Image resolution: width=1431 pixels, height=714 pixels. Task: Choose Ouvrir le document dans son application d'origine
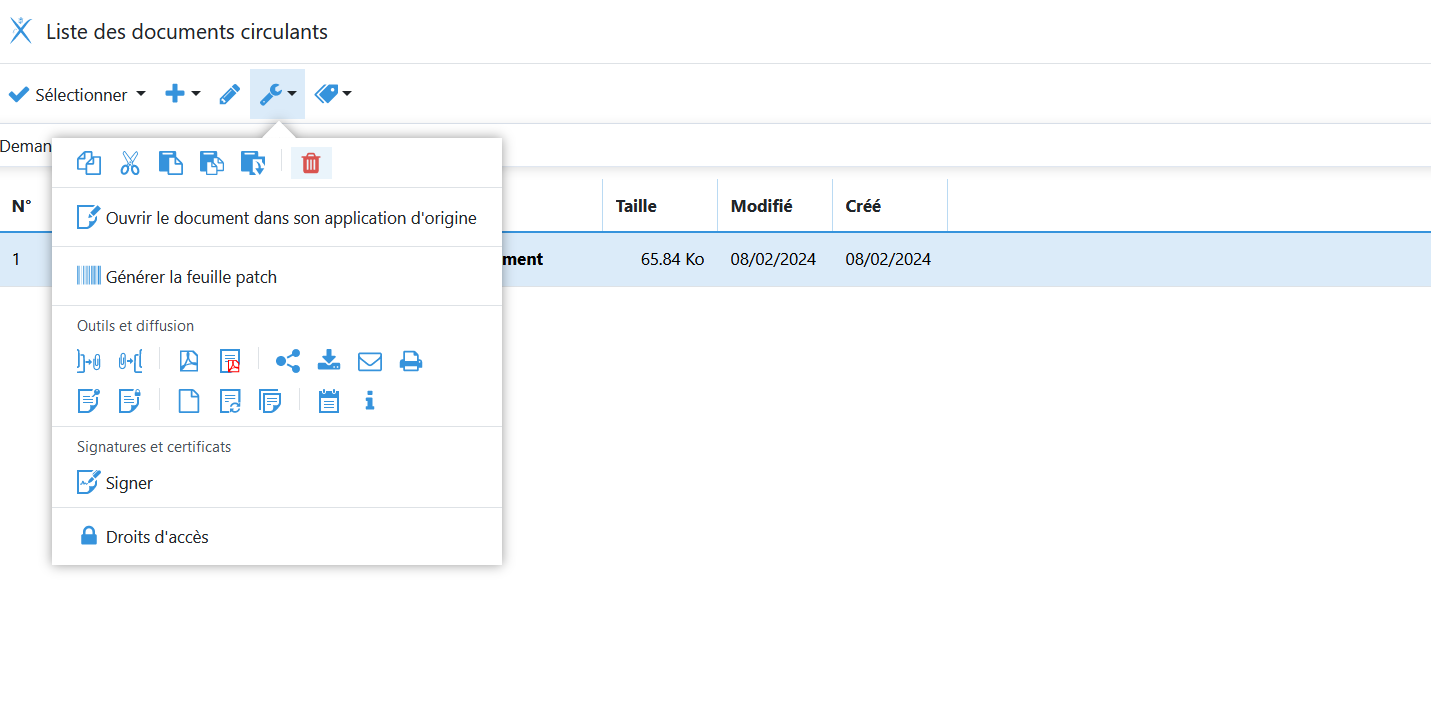tap(290, 218)
